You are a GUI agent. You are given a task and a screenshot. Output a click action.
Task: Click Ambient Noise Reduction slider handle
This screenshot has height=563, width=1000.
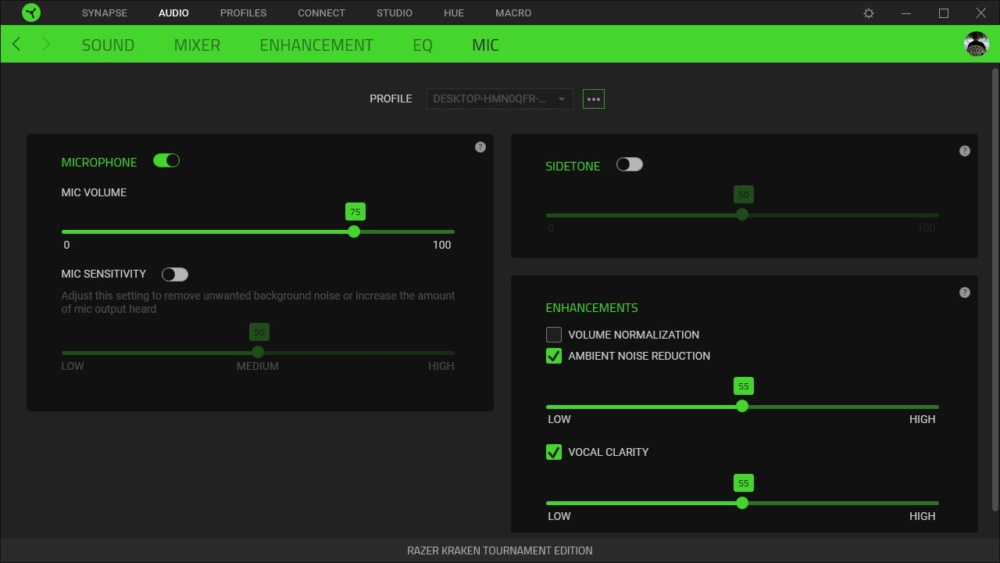pyautogui.click(x=742, y=406)
